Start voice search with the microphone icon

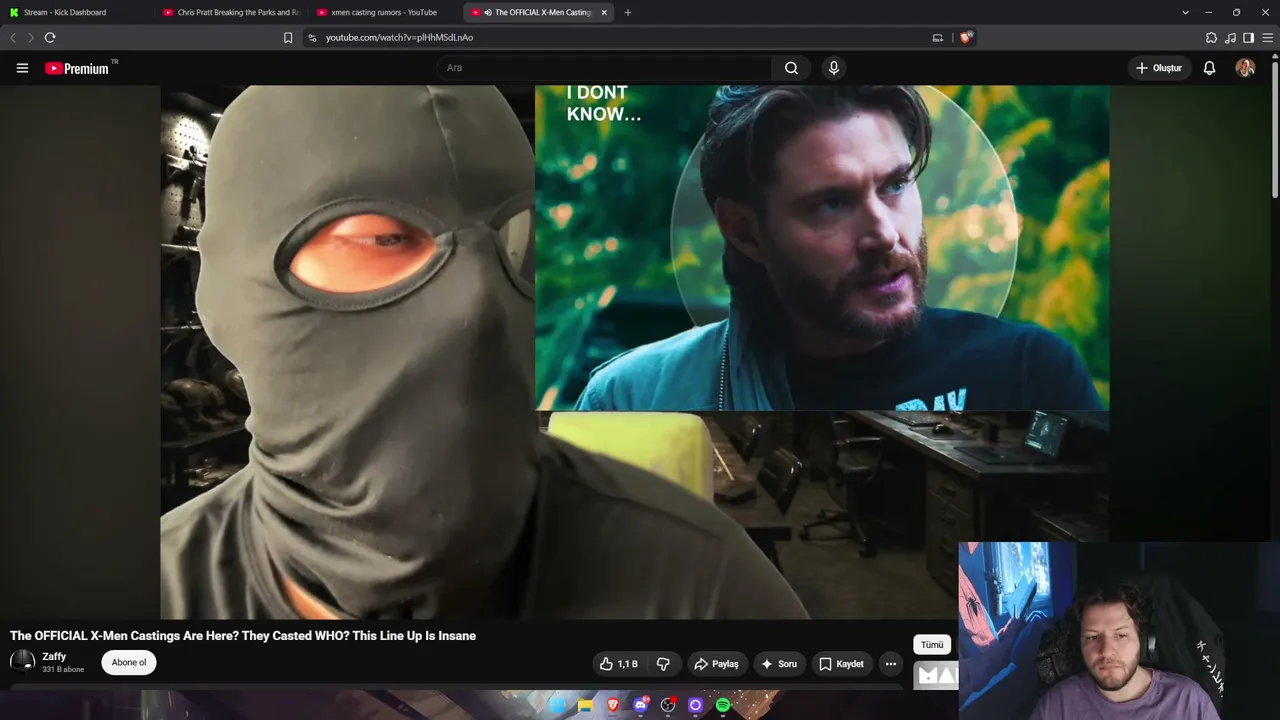[x=834, y=68]
